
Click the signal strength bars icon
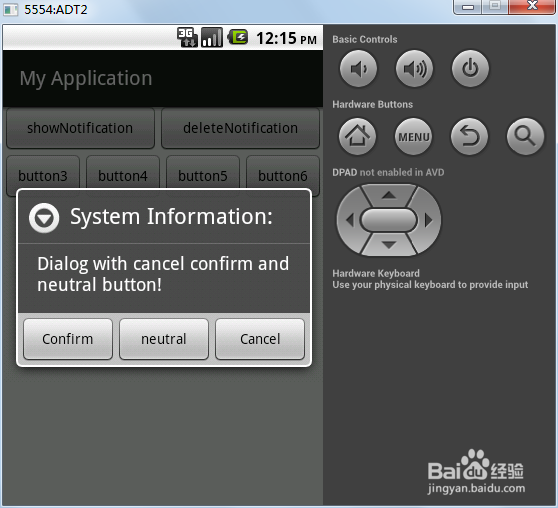tap(212, 37)
